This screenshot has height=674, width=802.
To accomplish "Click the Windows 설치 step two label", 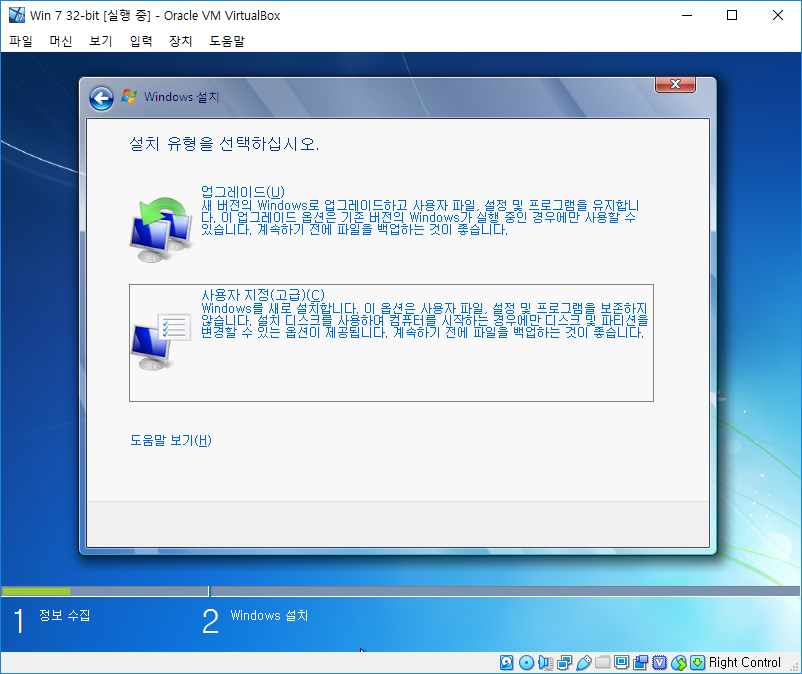I will (270, 615).
